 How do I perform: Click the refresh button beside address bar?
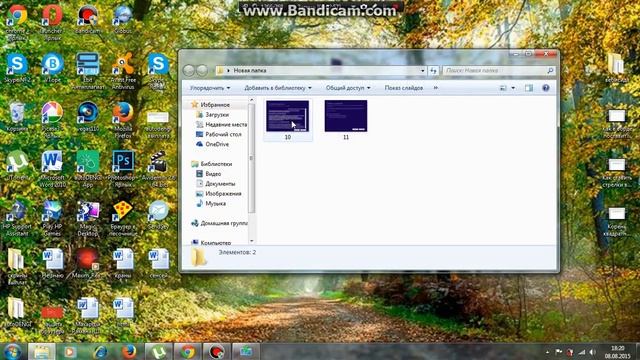(433, 71)
